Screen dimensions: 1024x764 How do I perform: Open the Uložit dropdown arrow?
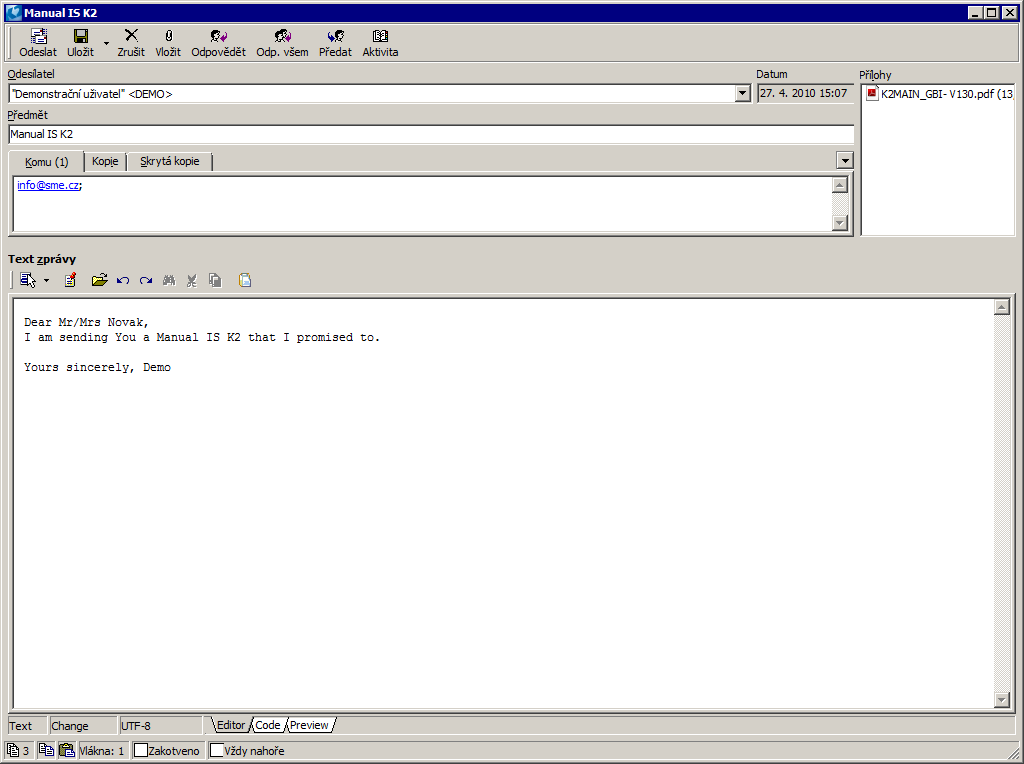(x=106, y=44)
